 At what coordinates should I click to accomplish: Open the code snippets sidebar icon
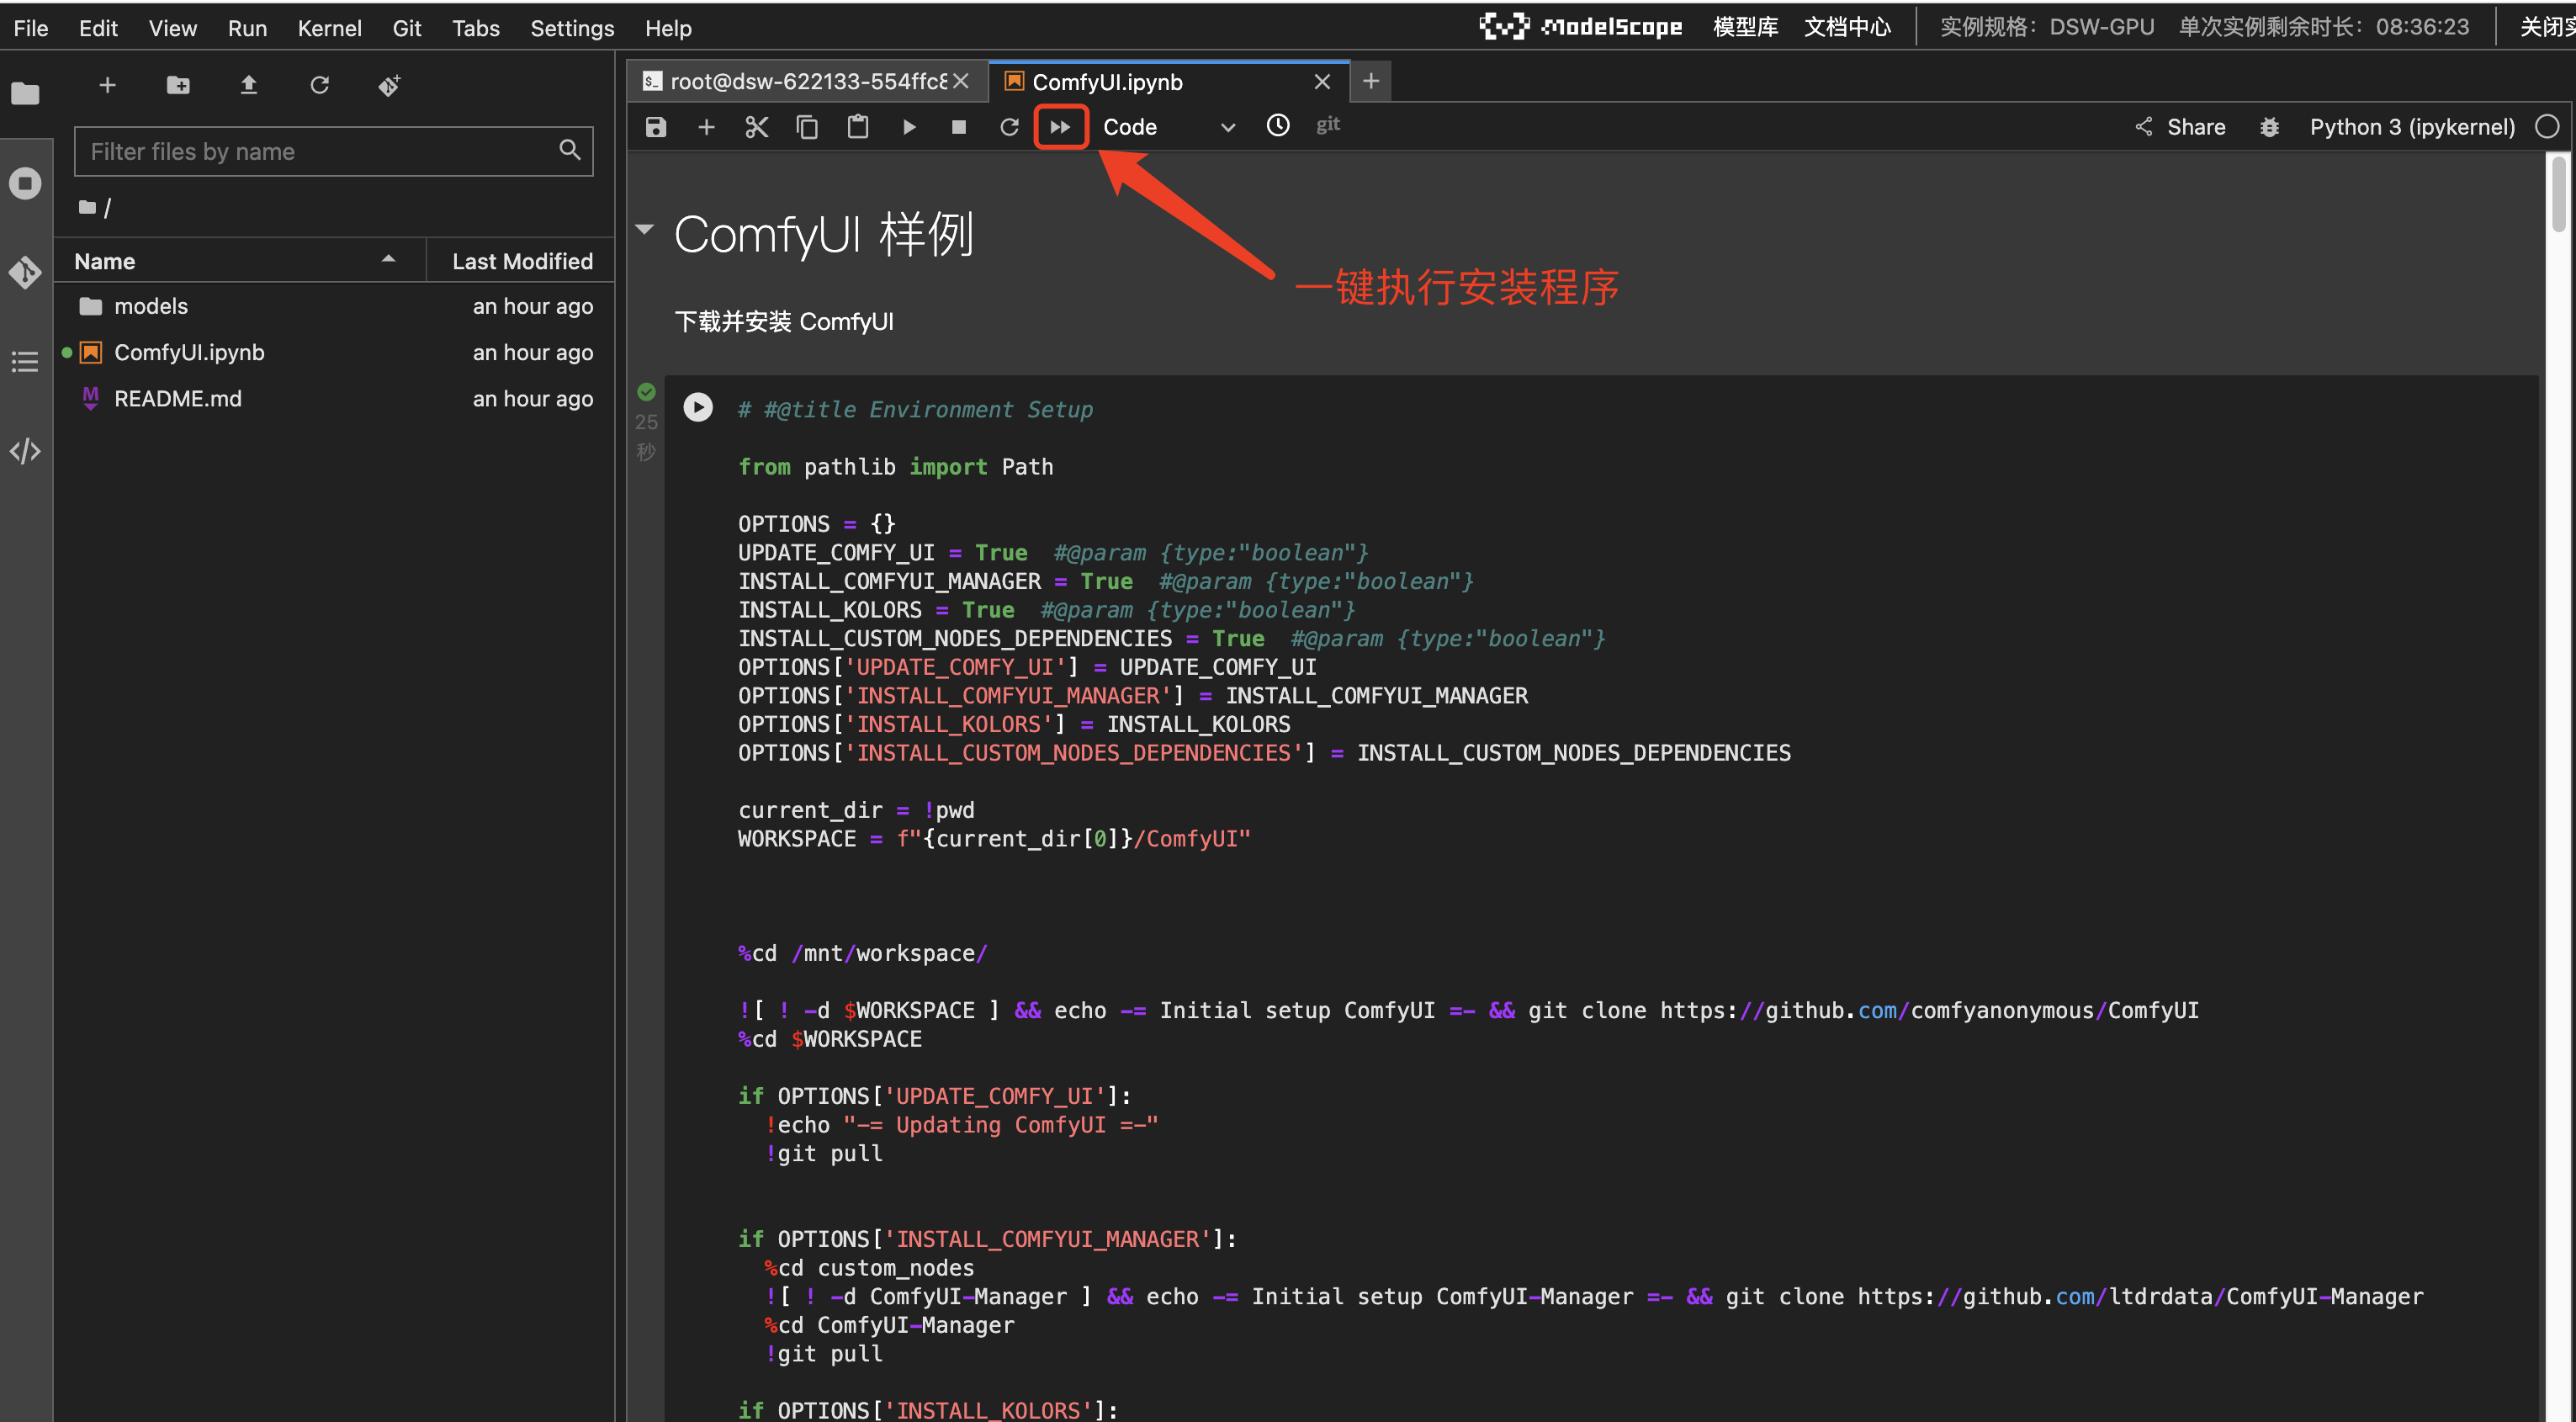(x=25, y=451)
